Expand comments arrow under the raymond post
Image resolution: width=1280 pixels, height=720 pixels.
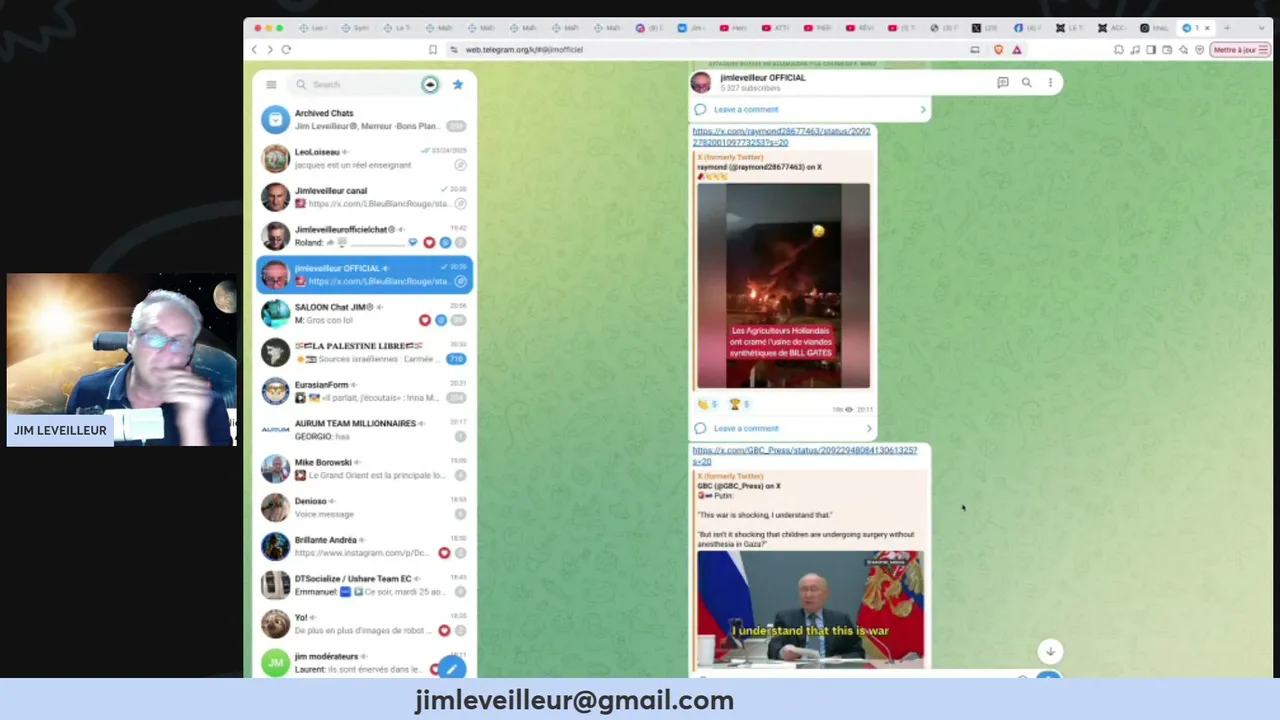pyautogui.click(x=868, y=429)
